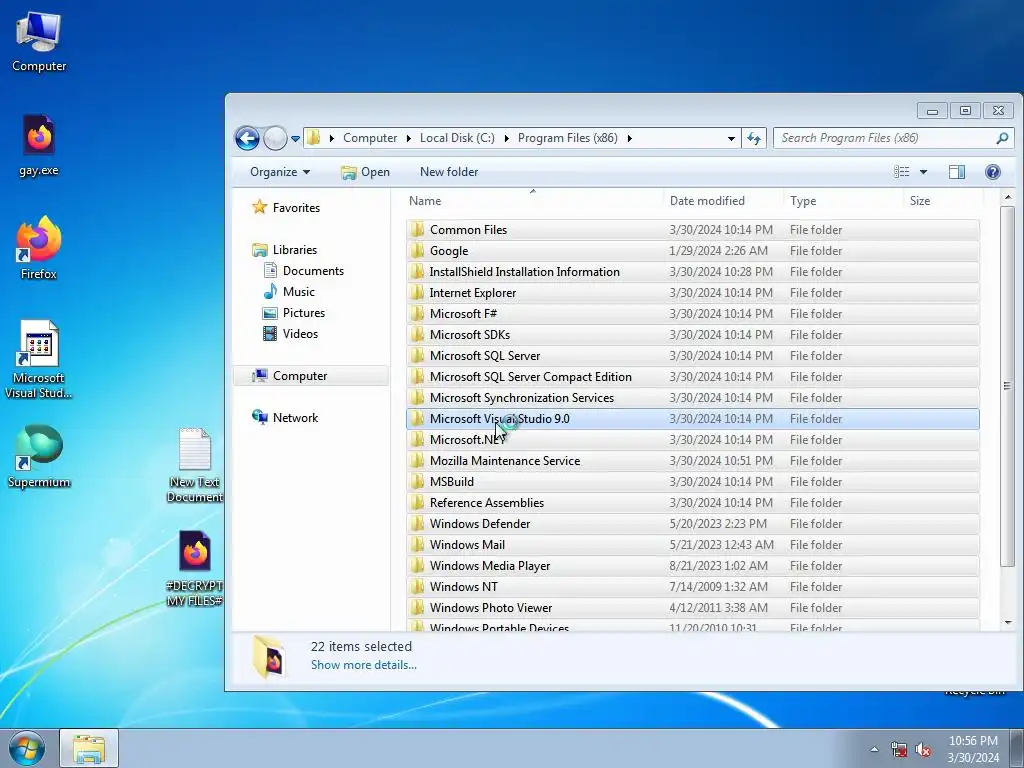Expand the address bar history dropdown
Screen dimensions: 1024x768
[x=731, y=138]
